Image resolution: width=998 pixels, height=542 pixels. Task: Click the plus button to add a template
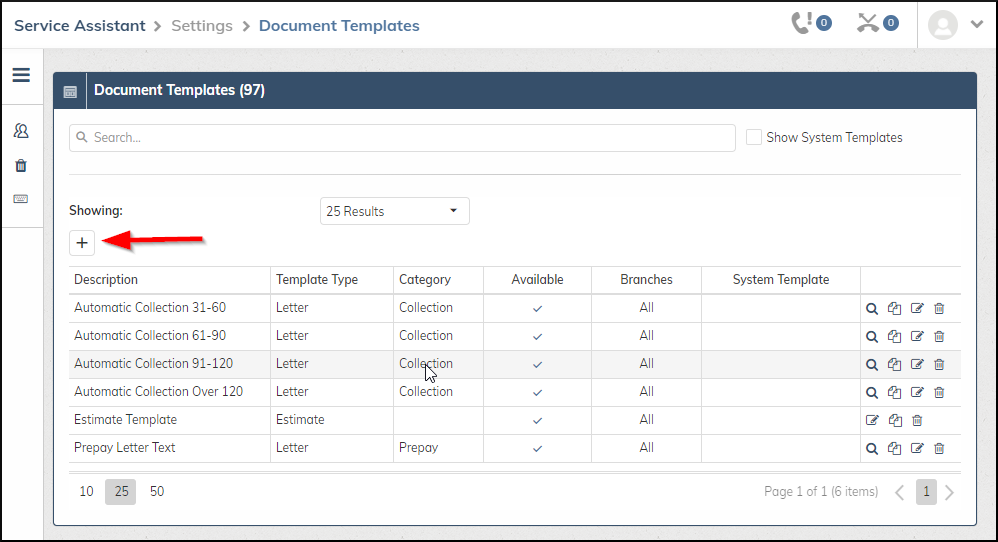(82, 242)
